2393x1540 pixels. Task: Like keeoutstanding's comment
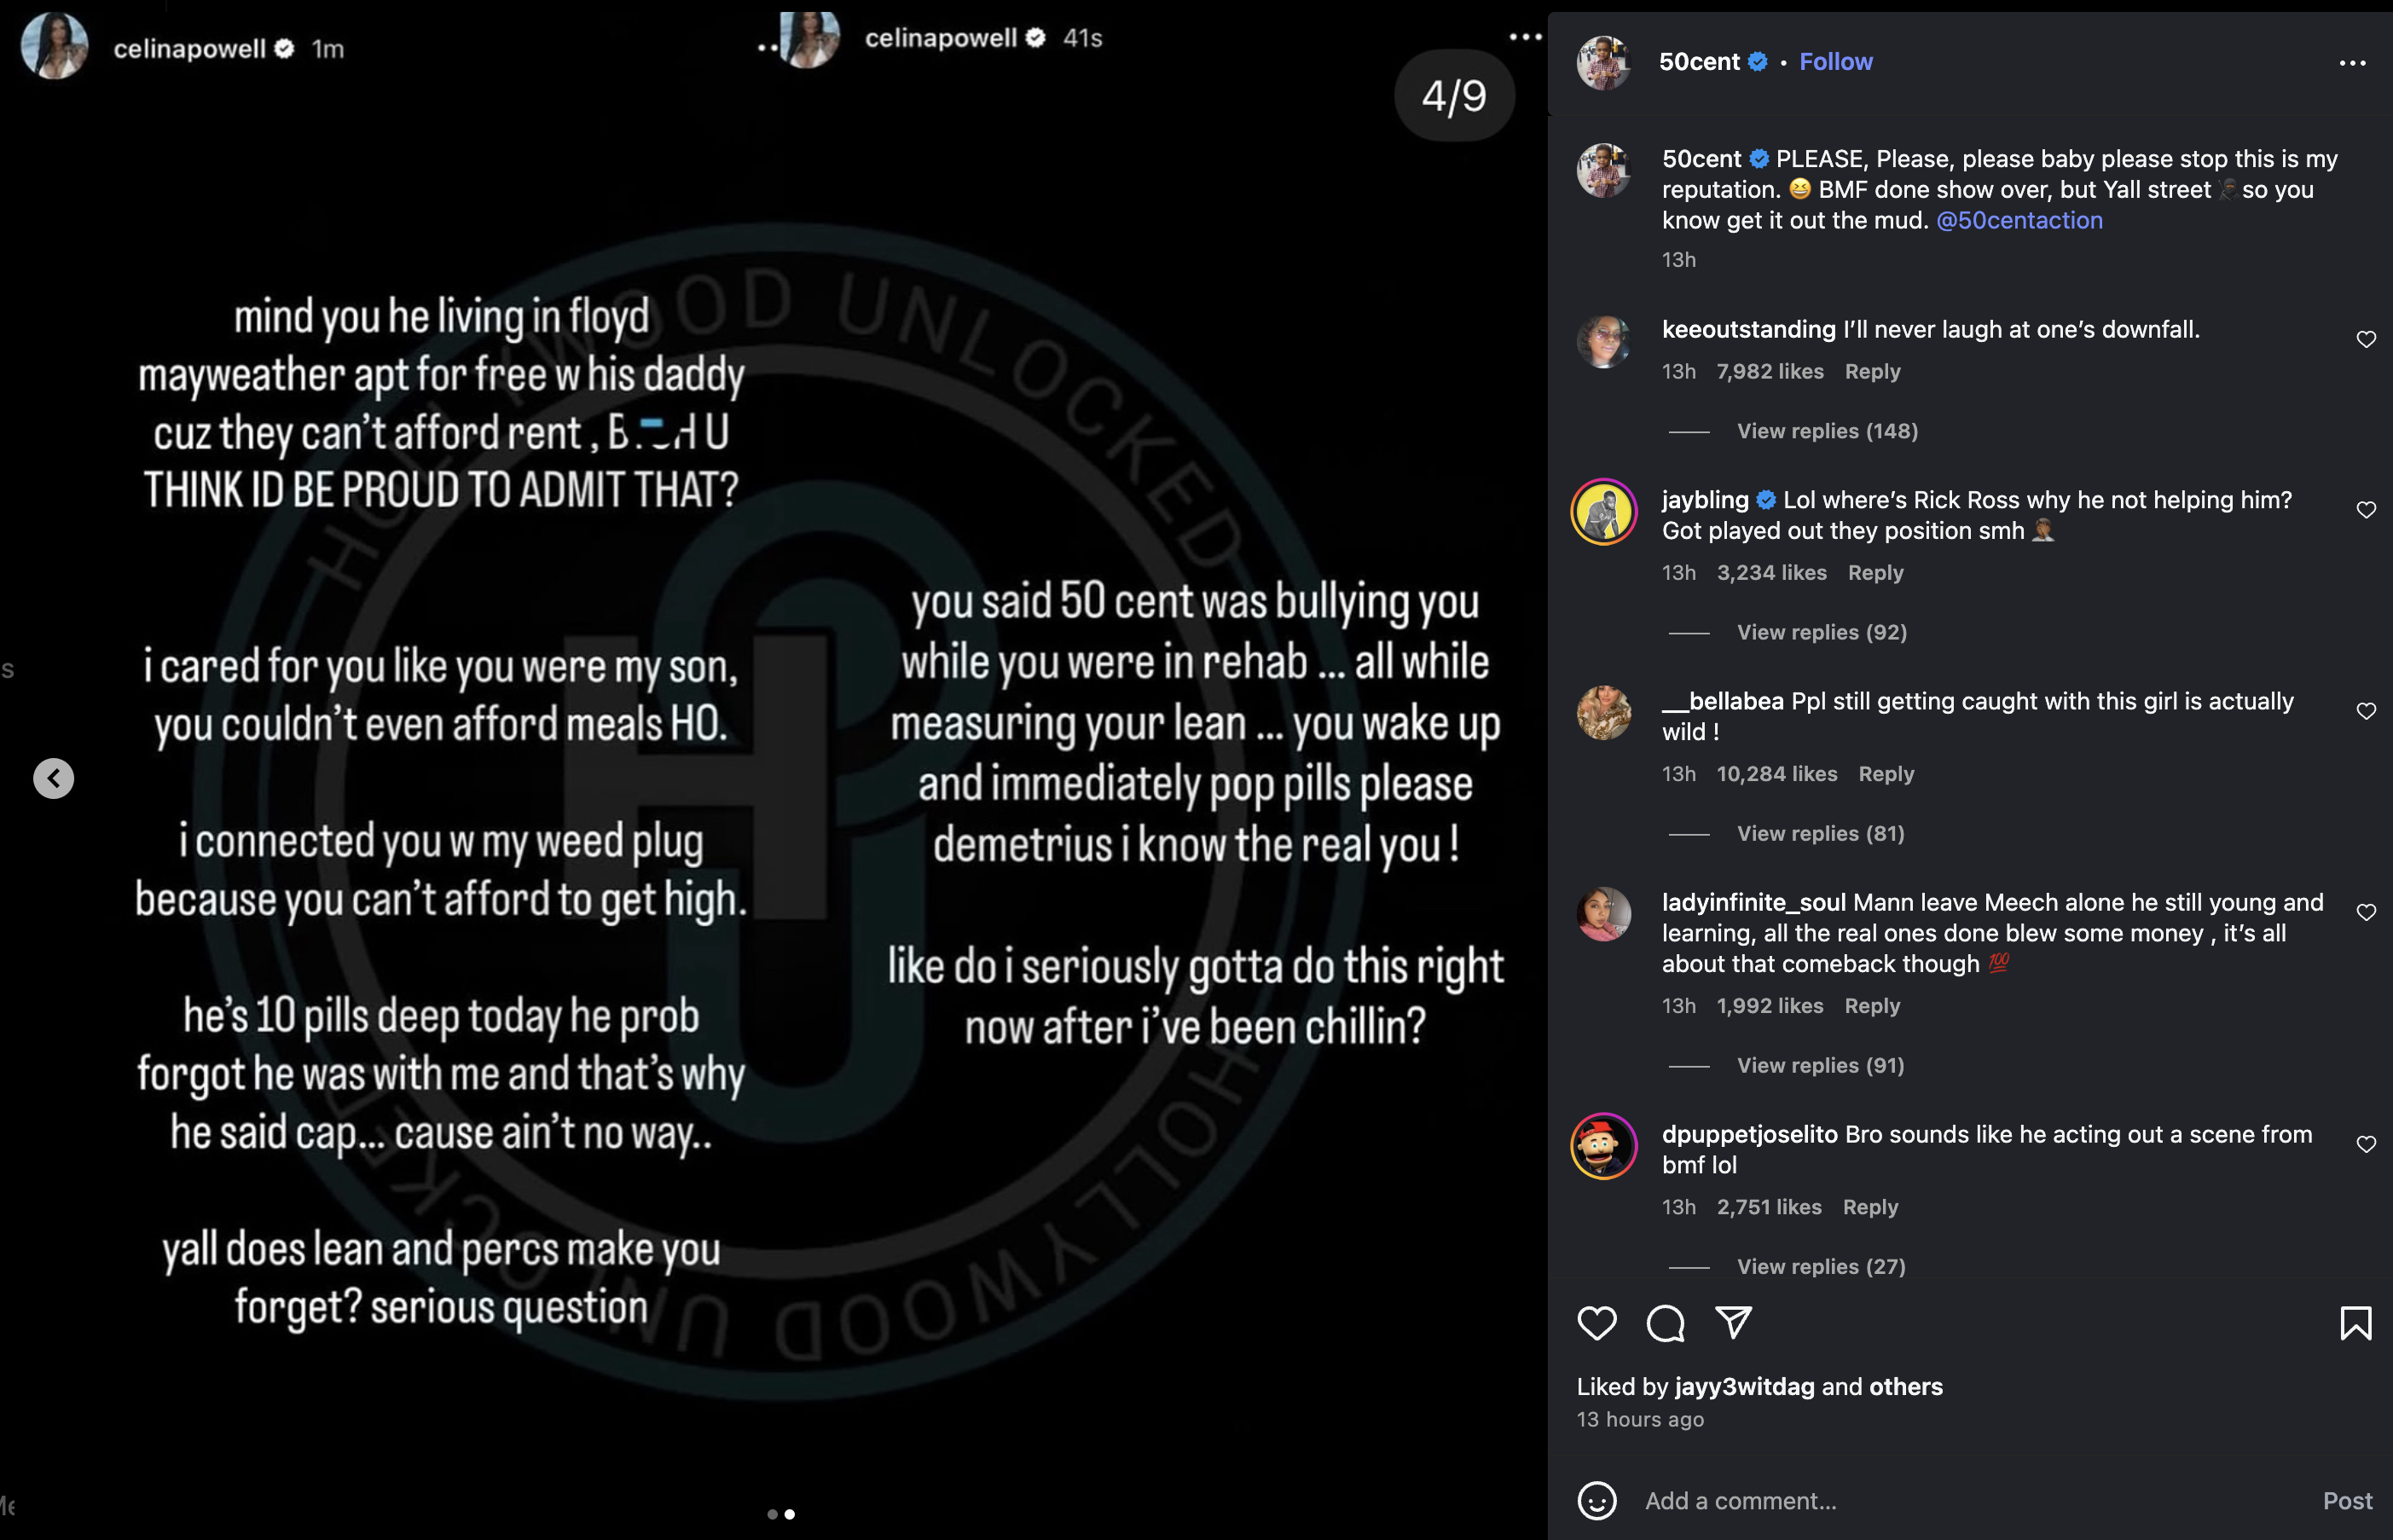[x=2365, y=340]
